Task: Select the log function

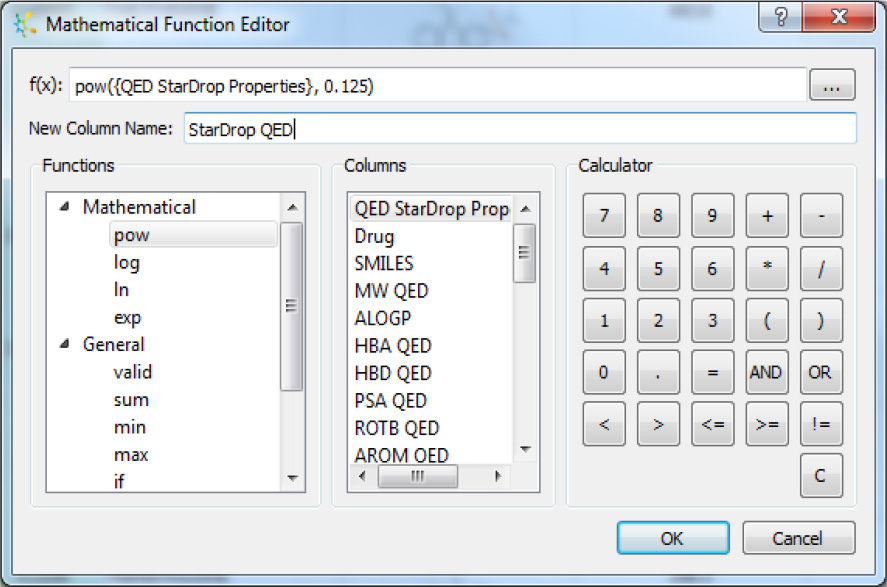Action: 128,262
